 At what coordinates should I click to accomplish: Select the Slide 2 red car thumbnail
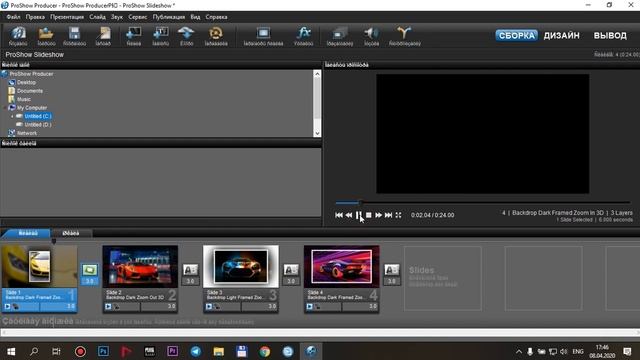(x=140, y=267)
